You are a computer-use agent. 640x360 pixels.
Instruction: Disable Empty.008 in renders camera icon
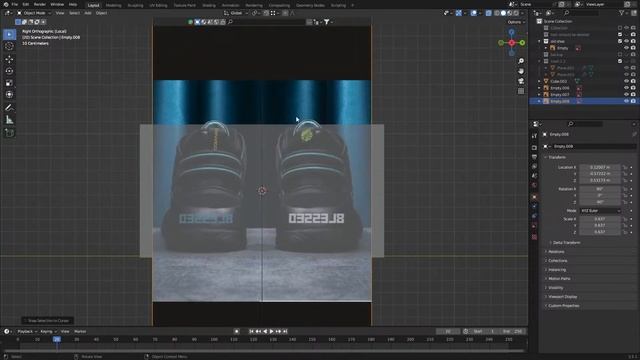[x=633, y=101]
